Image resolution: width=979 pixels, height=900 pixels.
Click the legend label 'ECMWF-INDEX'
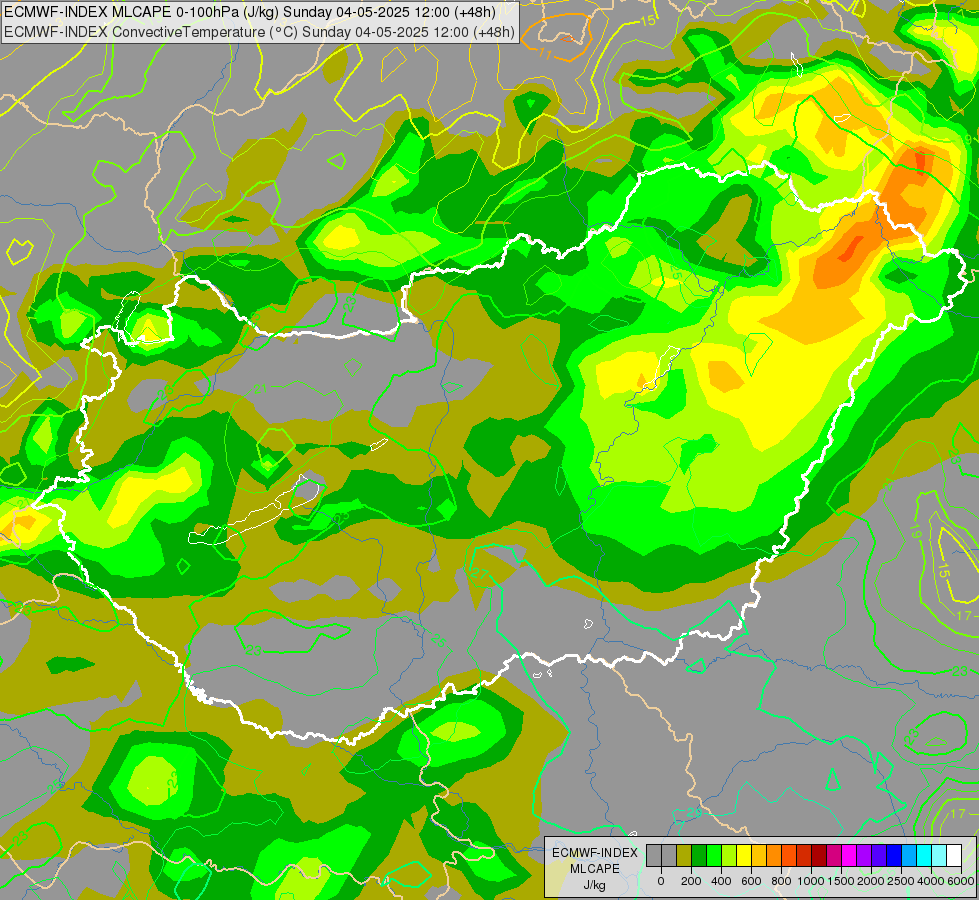(595, 853)
